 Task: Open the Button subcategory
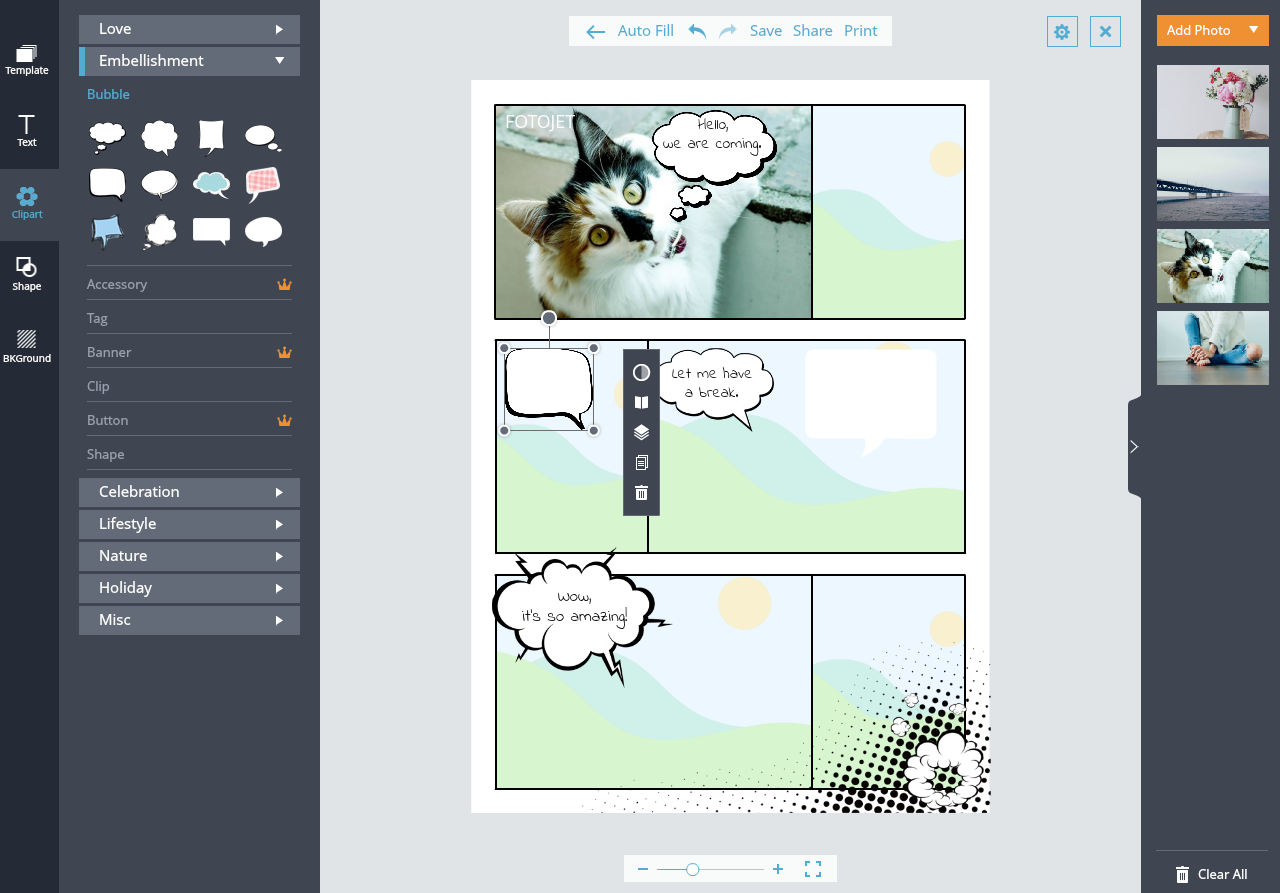point(189,420)
